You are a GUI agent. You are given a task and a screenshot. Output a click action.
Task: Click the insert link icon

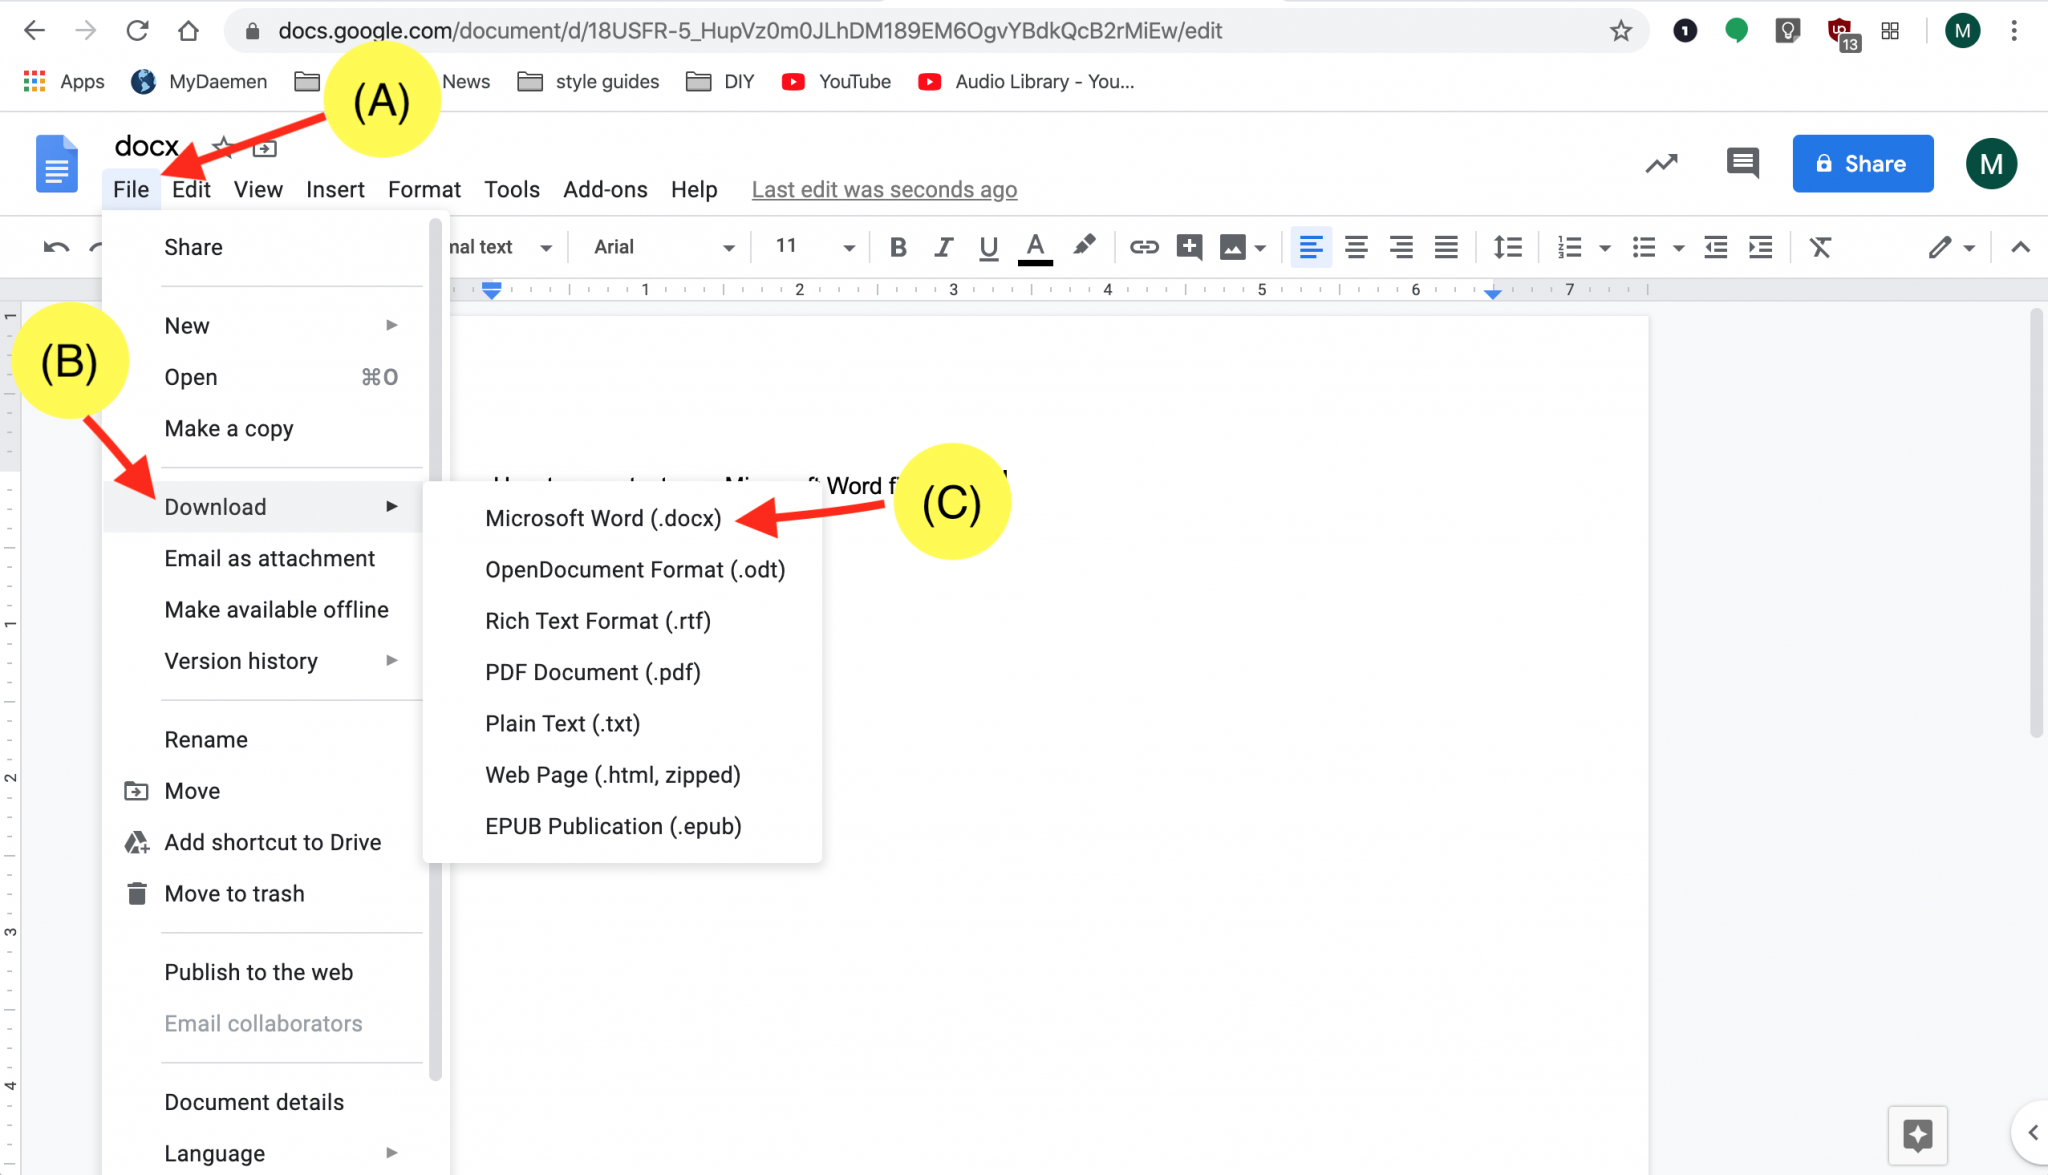click(1144, 246)
